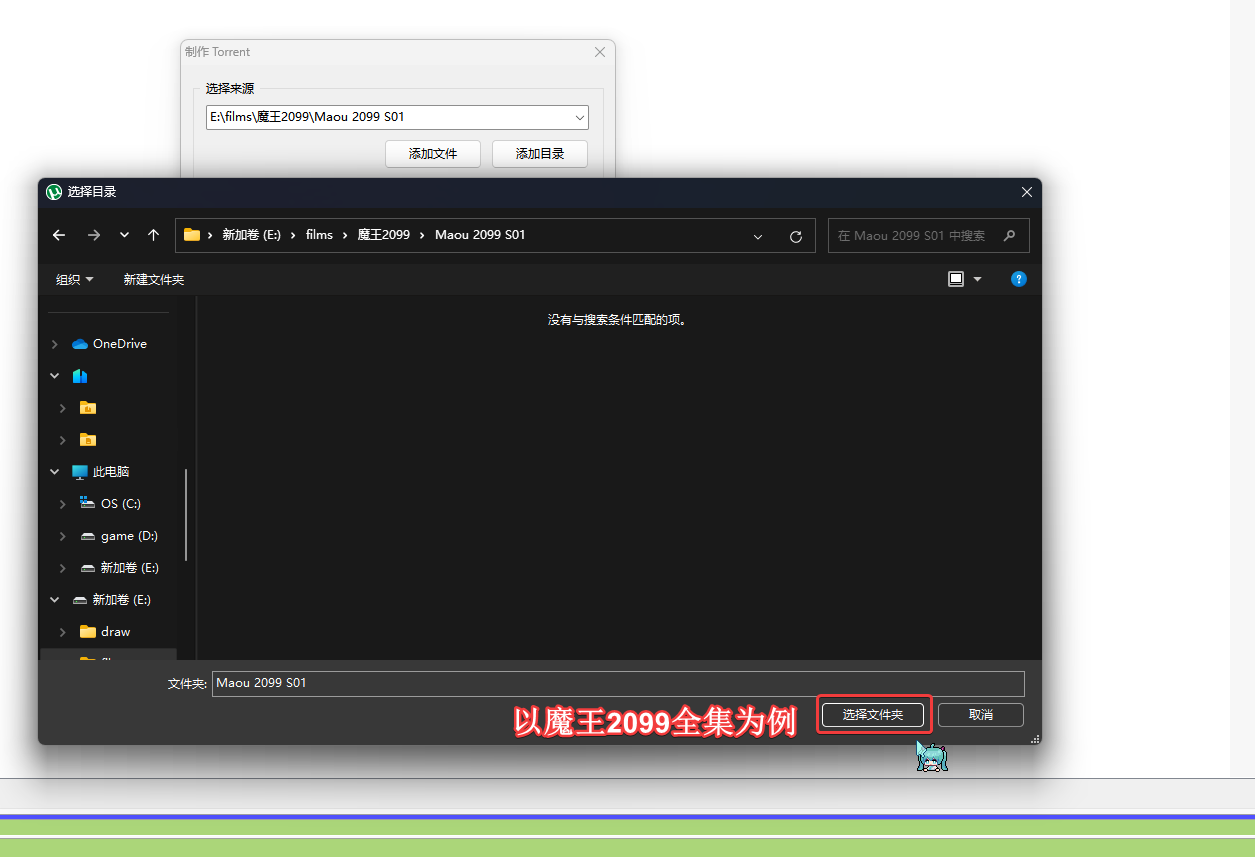1255x857 pixels.
Task: Confirm with the 选择文件夹 button
Action: tap(873, 715)
